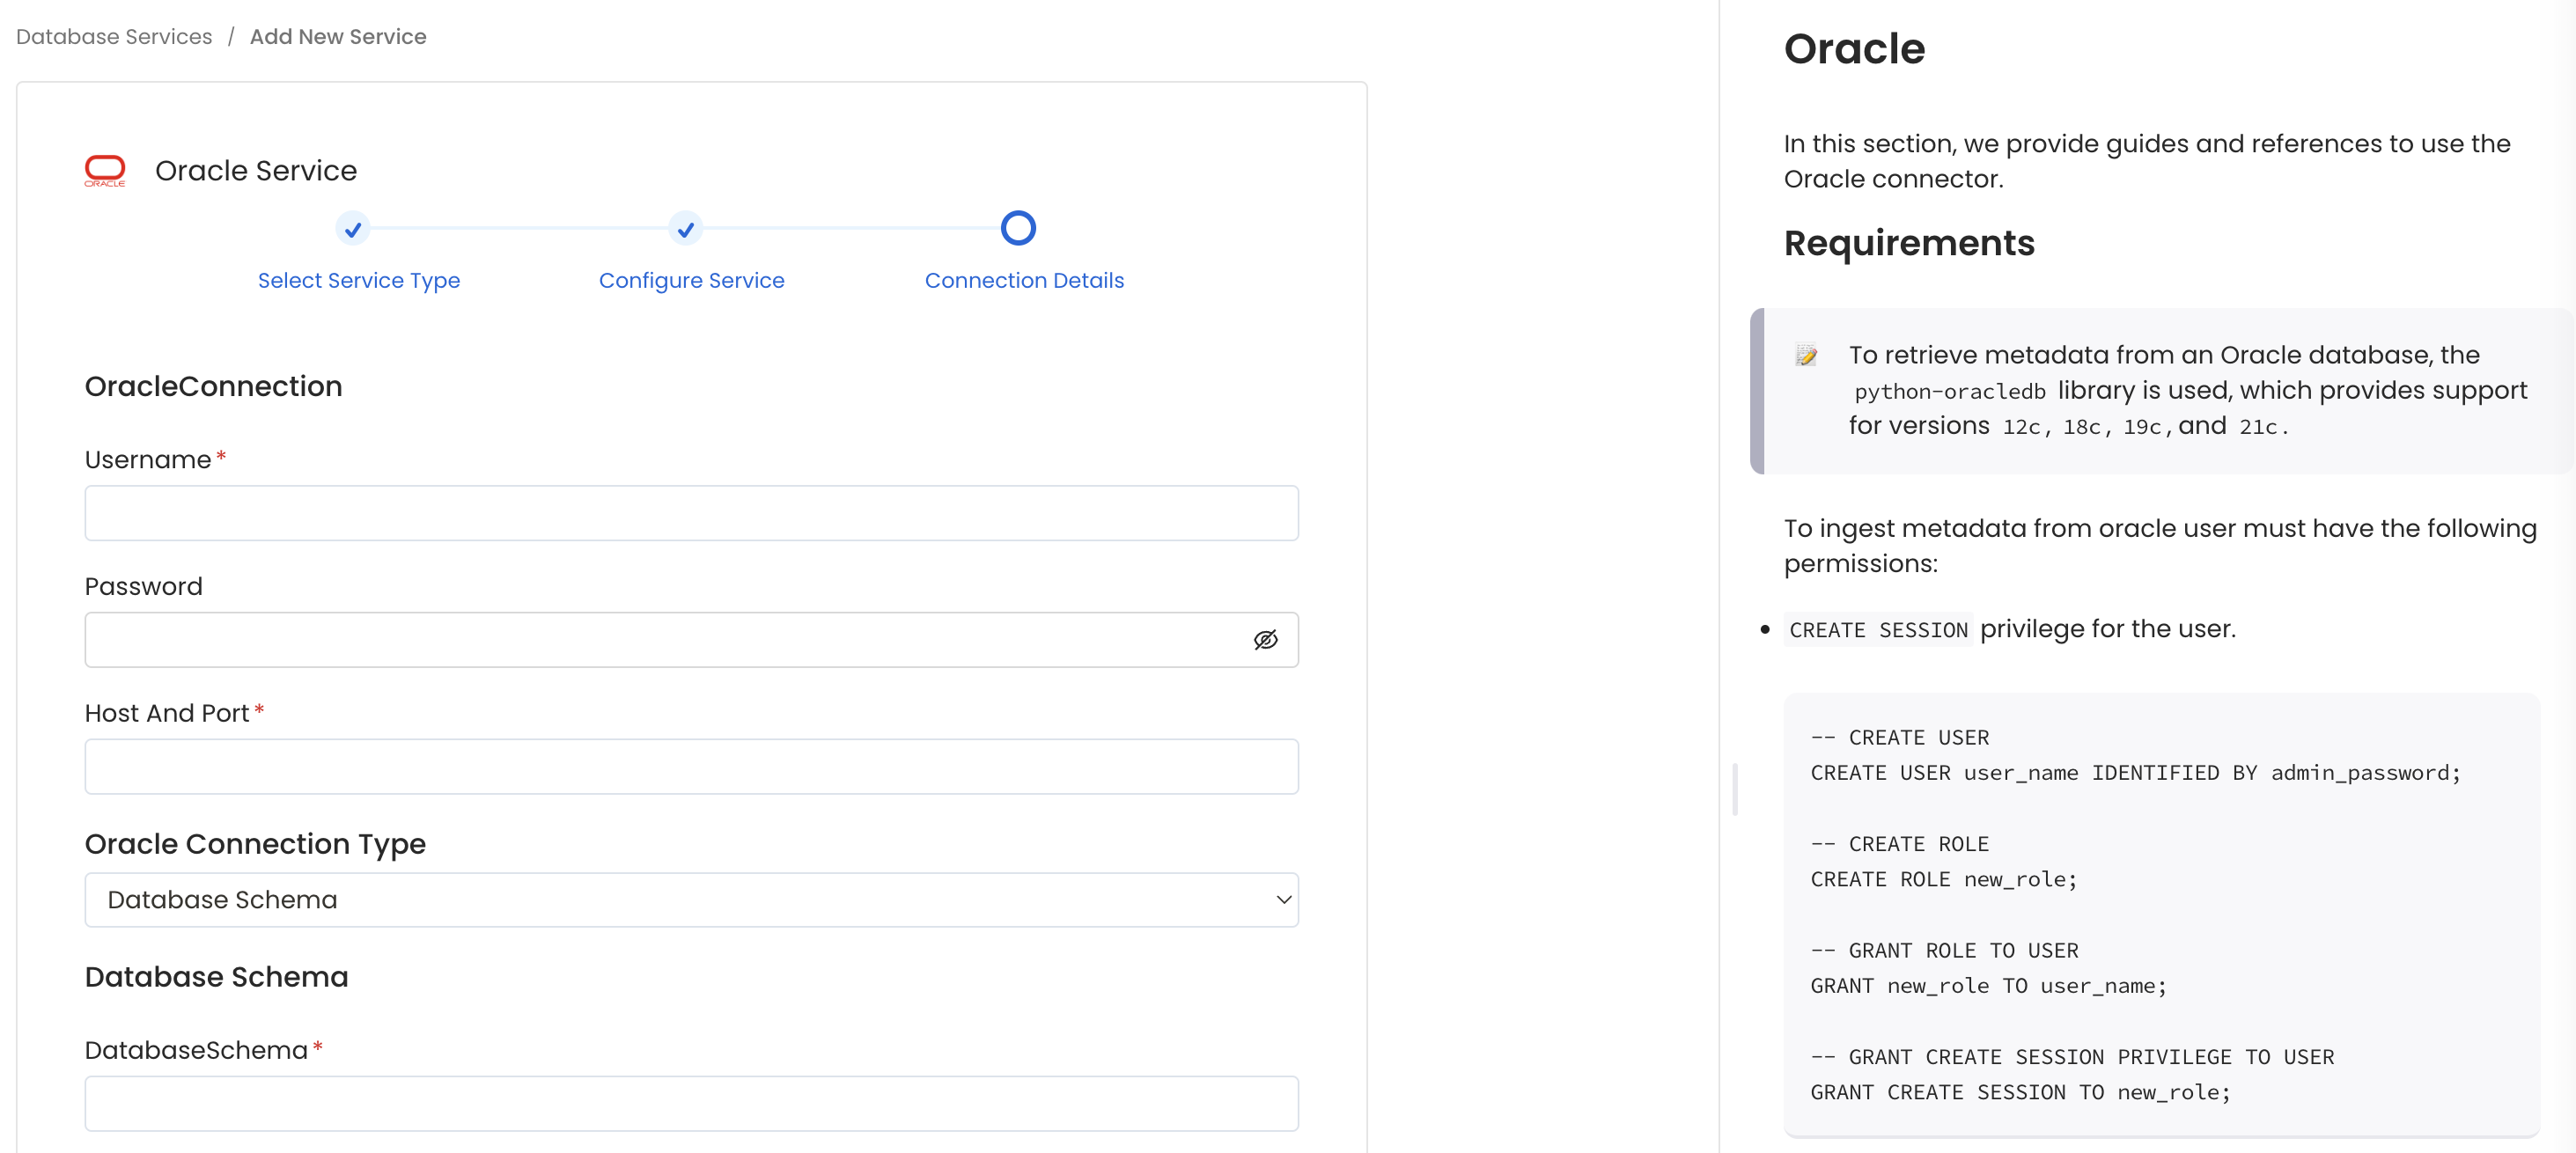The height and width of the screenshot is (1153, 2576).
Task: Navigate to Database Services breadcrumb
Action: pos(113,36)
